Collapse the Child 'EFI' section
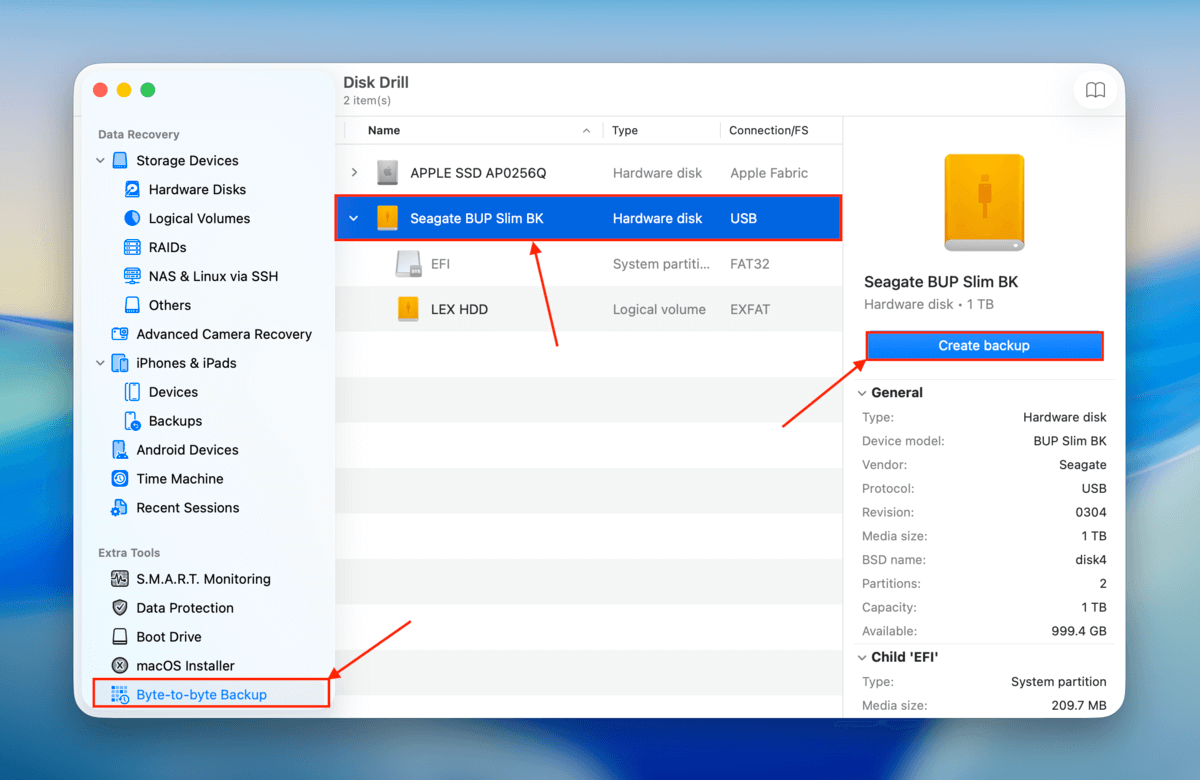The width and height of the screenshot is (1200, 780). point(862,657)
